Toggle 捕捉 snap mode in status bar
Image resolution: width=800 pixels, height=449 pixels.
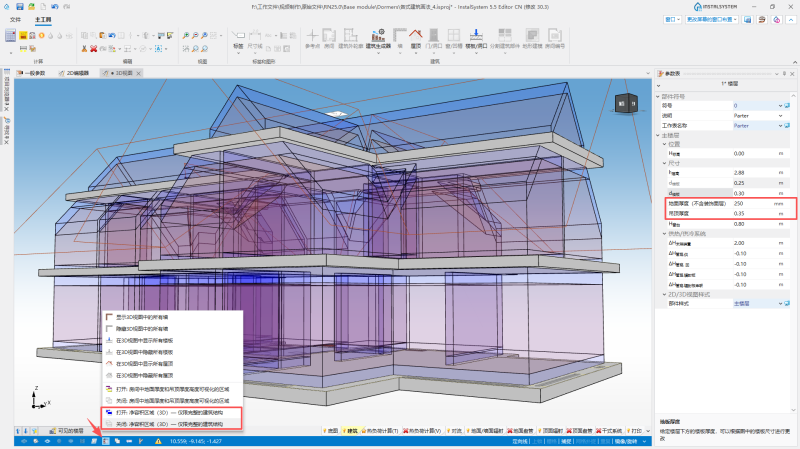566,441
